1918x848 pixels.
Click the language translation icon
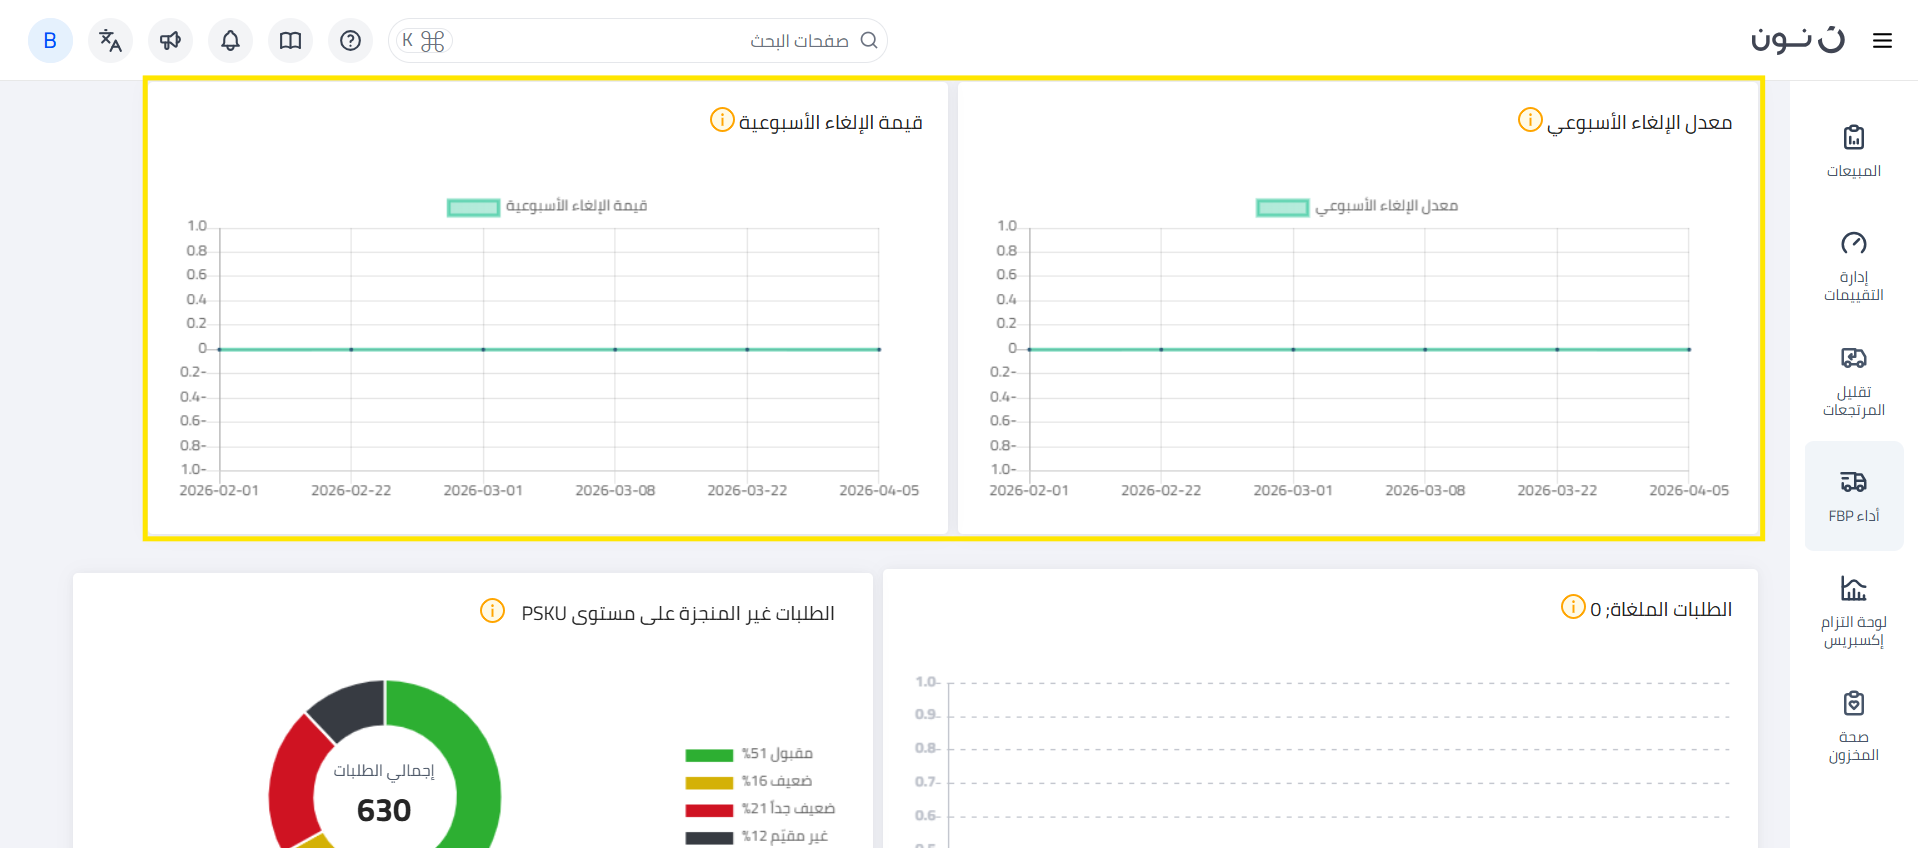(110, 41)
